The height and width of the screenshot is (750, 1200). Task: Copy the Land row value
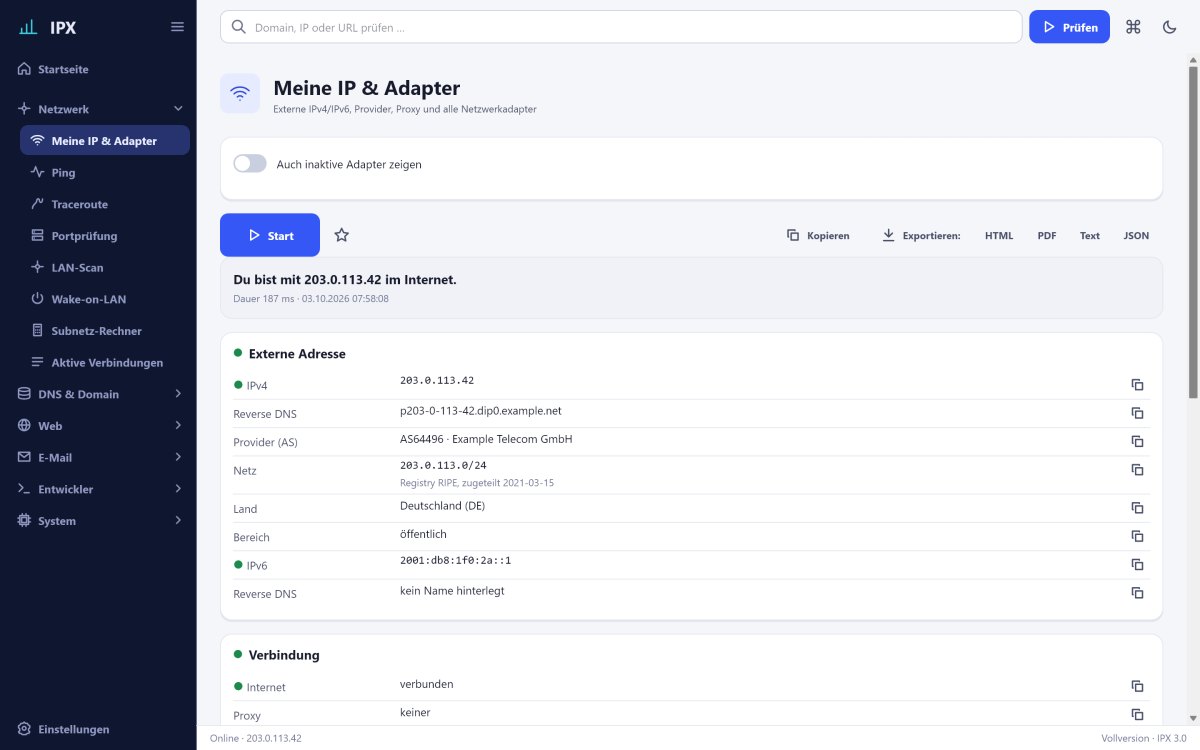1137,508
